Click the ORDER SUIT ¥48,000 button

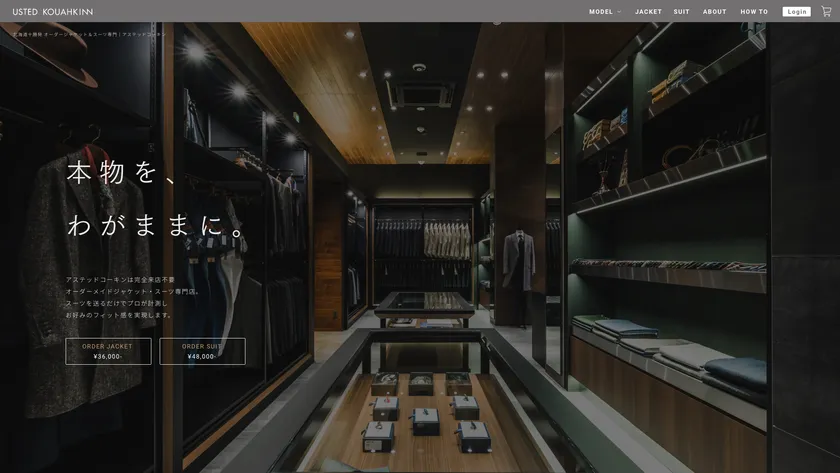click(202, 351)
